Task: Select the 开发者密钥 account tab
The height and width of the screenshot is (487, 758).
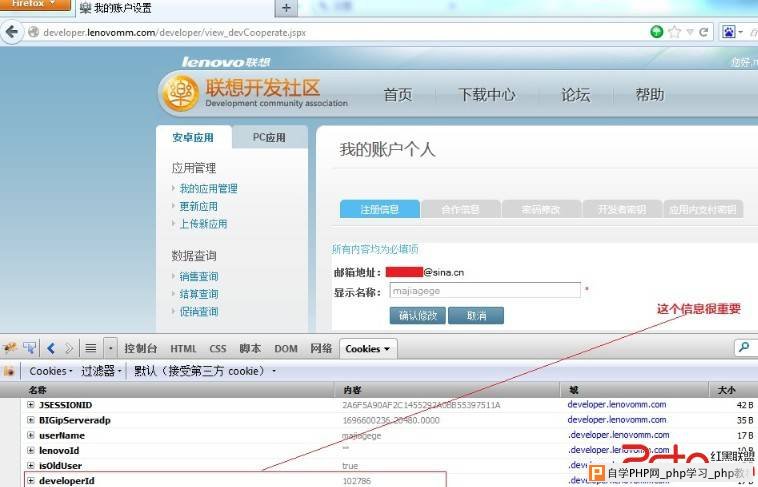Action: click(622, 209)
